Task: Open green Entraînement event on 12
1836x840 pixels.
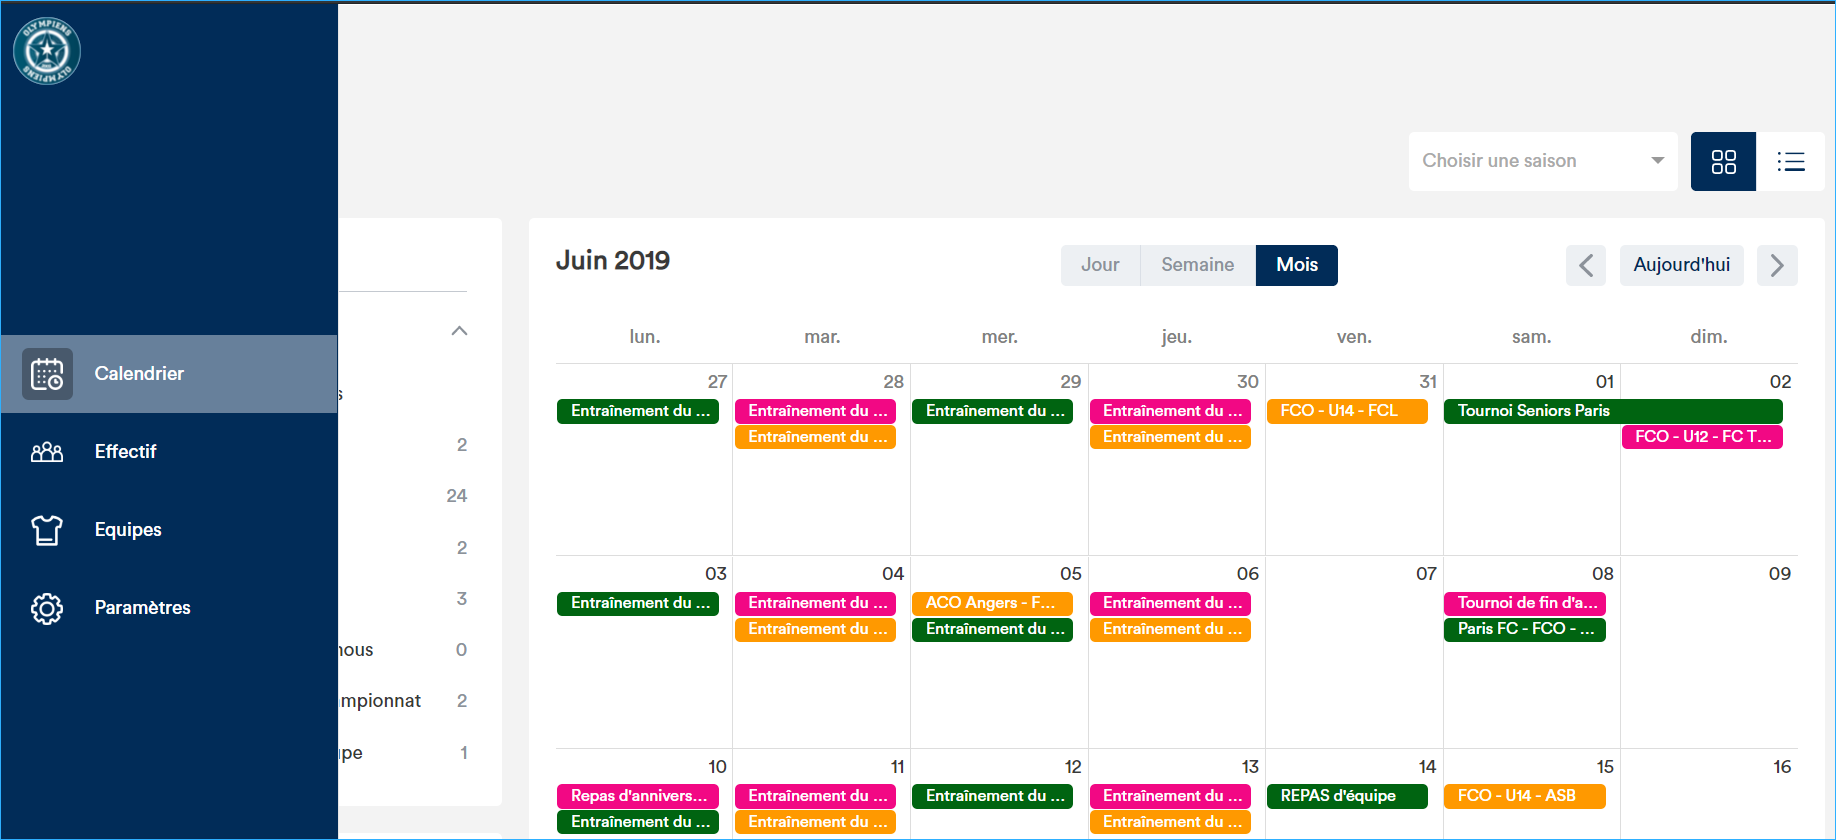Action: point(992,796)
